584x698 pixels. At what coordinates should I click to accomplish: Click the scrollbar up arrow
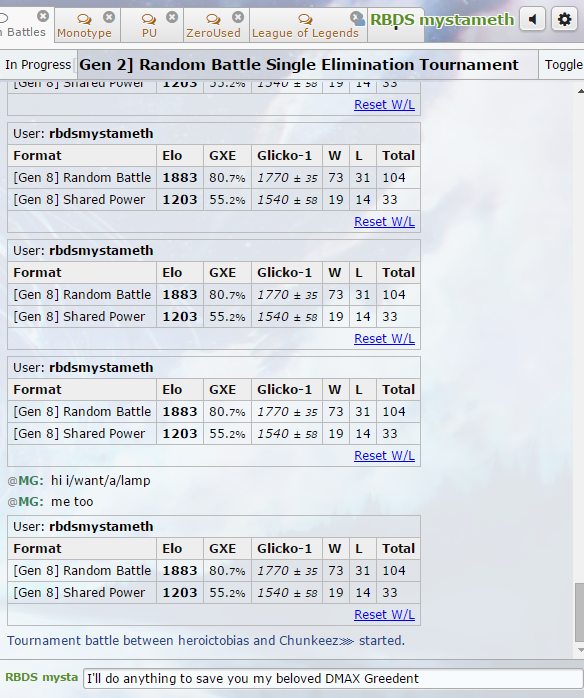tap(580, 91)
